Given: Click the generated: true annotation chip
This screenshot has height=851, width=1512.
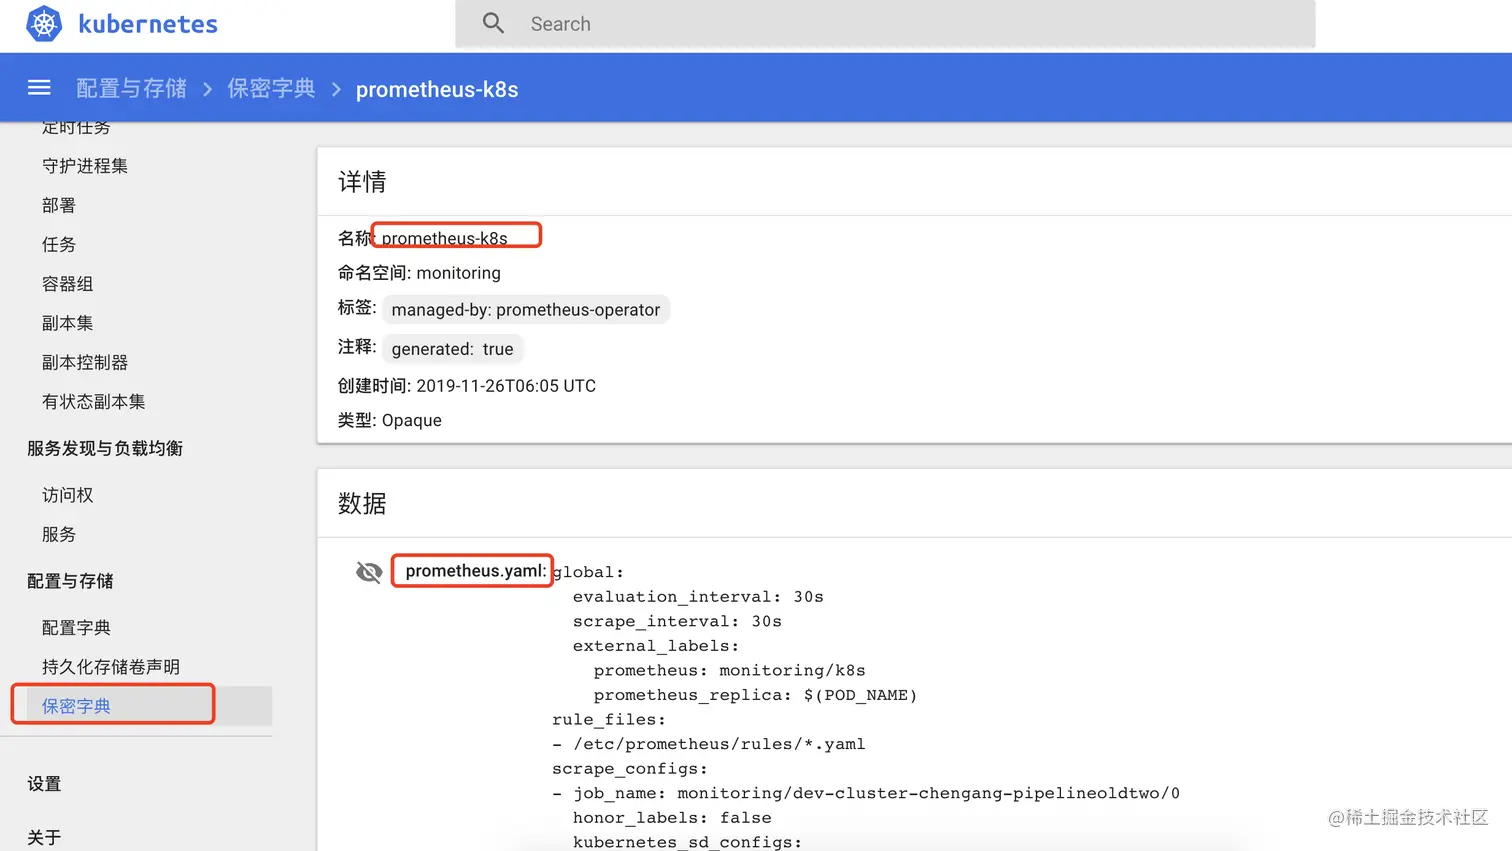Looking at the screenshot, I should [x=453, y=349].
